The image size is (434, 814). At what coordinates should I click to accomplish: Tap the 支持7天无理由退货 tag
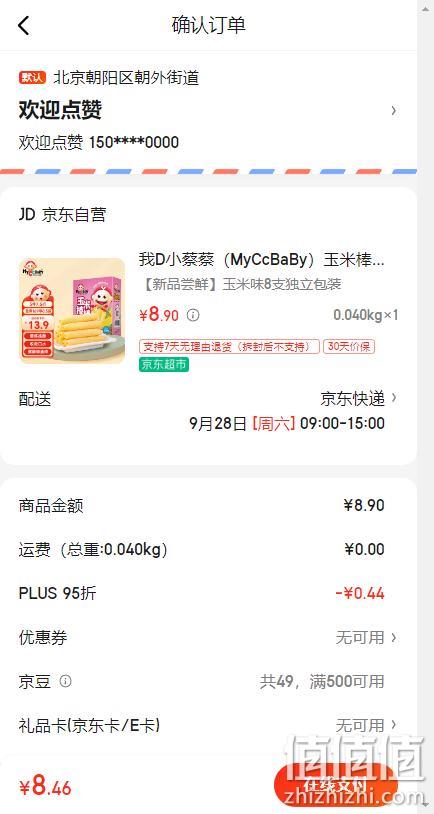coord(229,346)
